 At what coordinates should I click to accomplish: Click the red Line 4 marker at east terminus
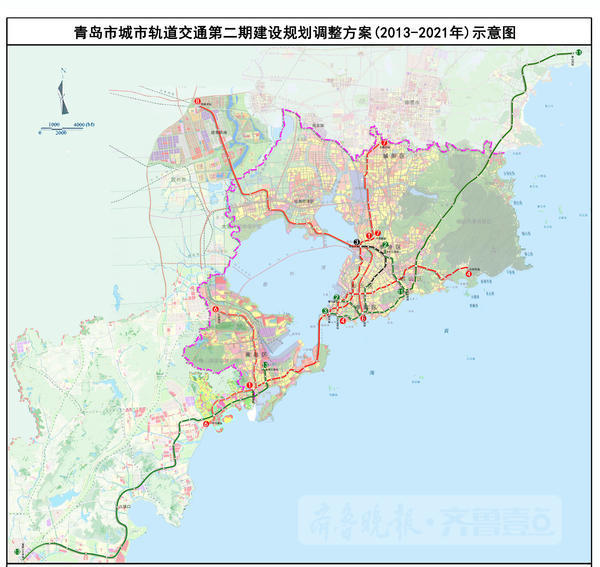(x=468, y=274)
